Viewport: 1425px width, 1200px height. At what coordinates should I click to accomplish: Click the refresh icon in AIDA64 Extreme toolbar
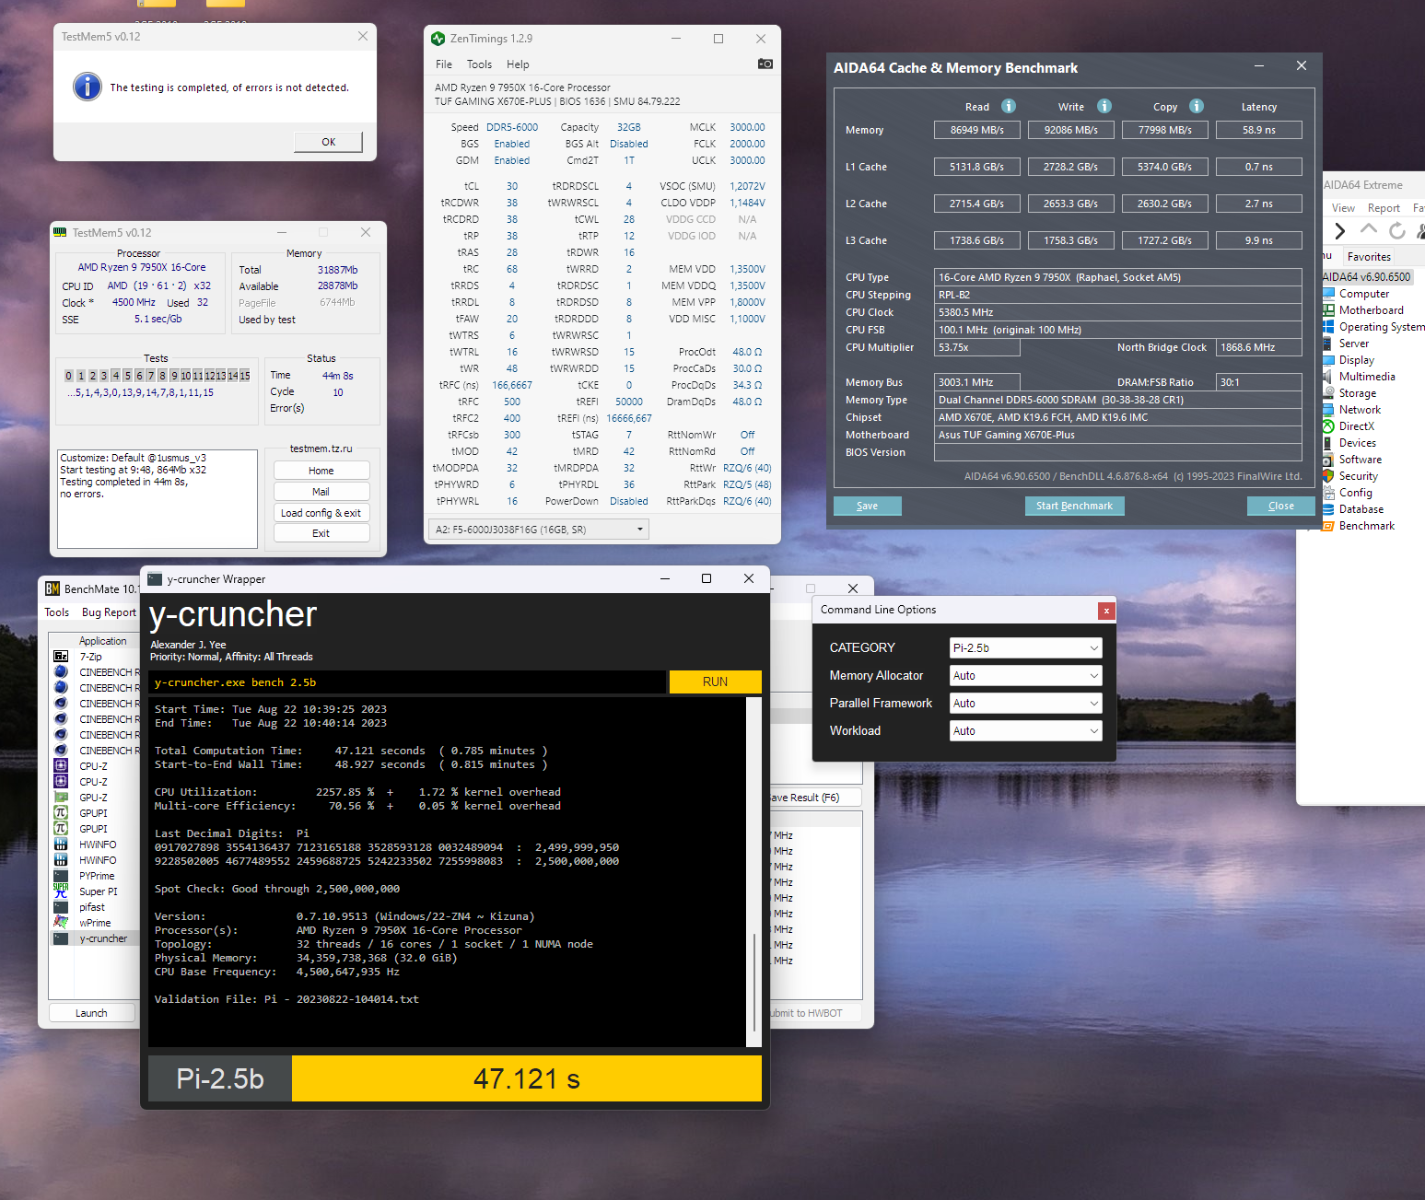(1397, 231)
